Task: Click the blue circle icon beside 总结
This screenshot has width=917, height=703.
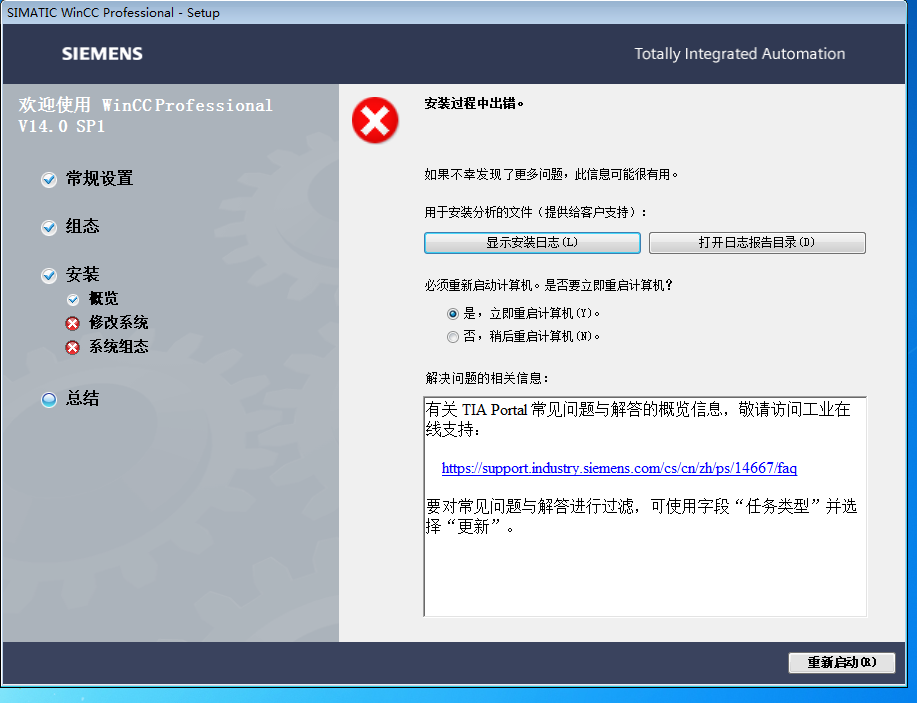Action: tap(49, 400)
